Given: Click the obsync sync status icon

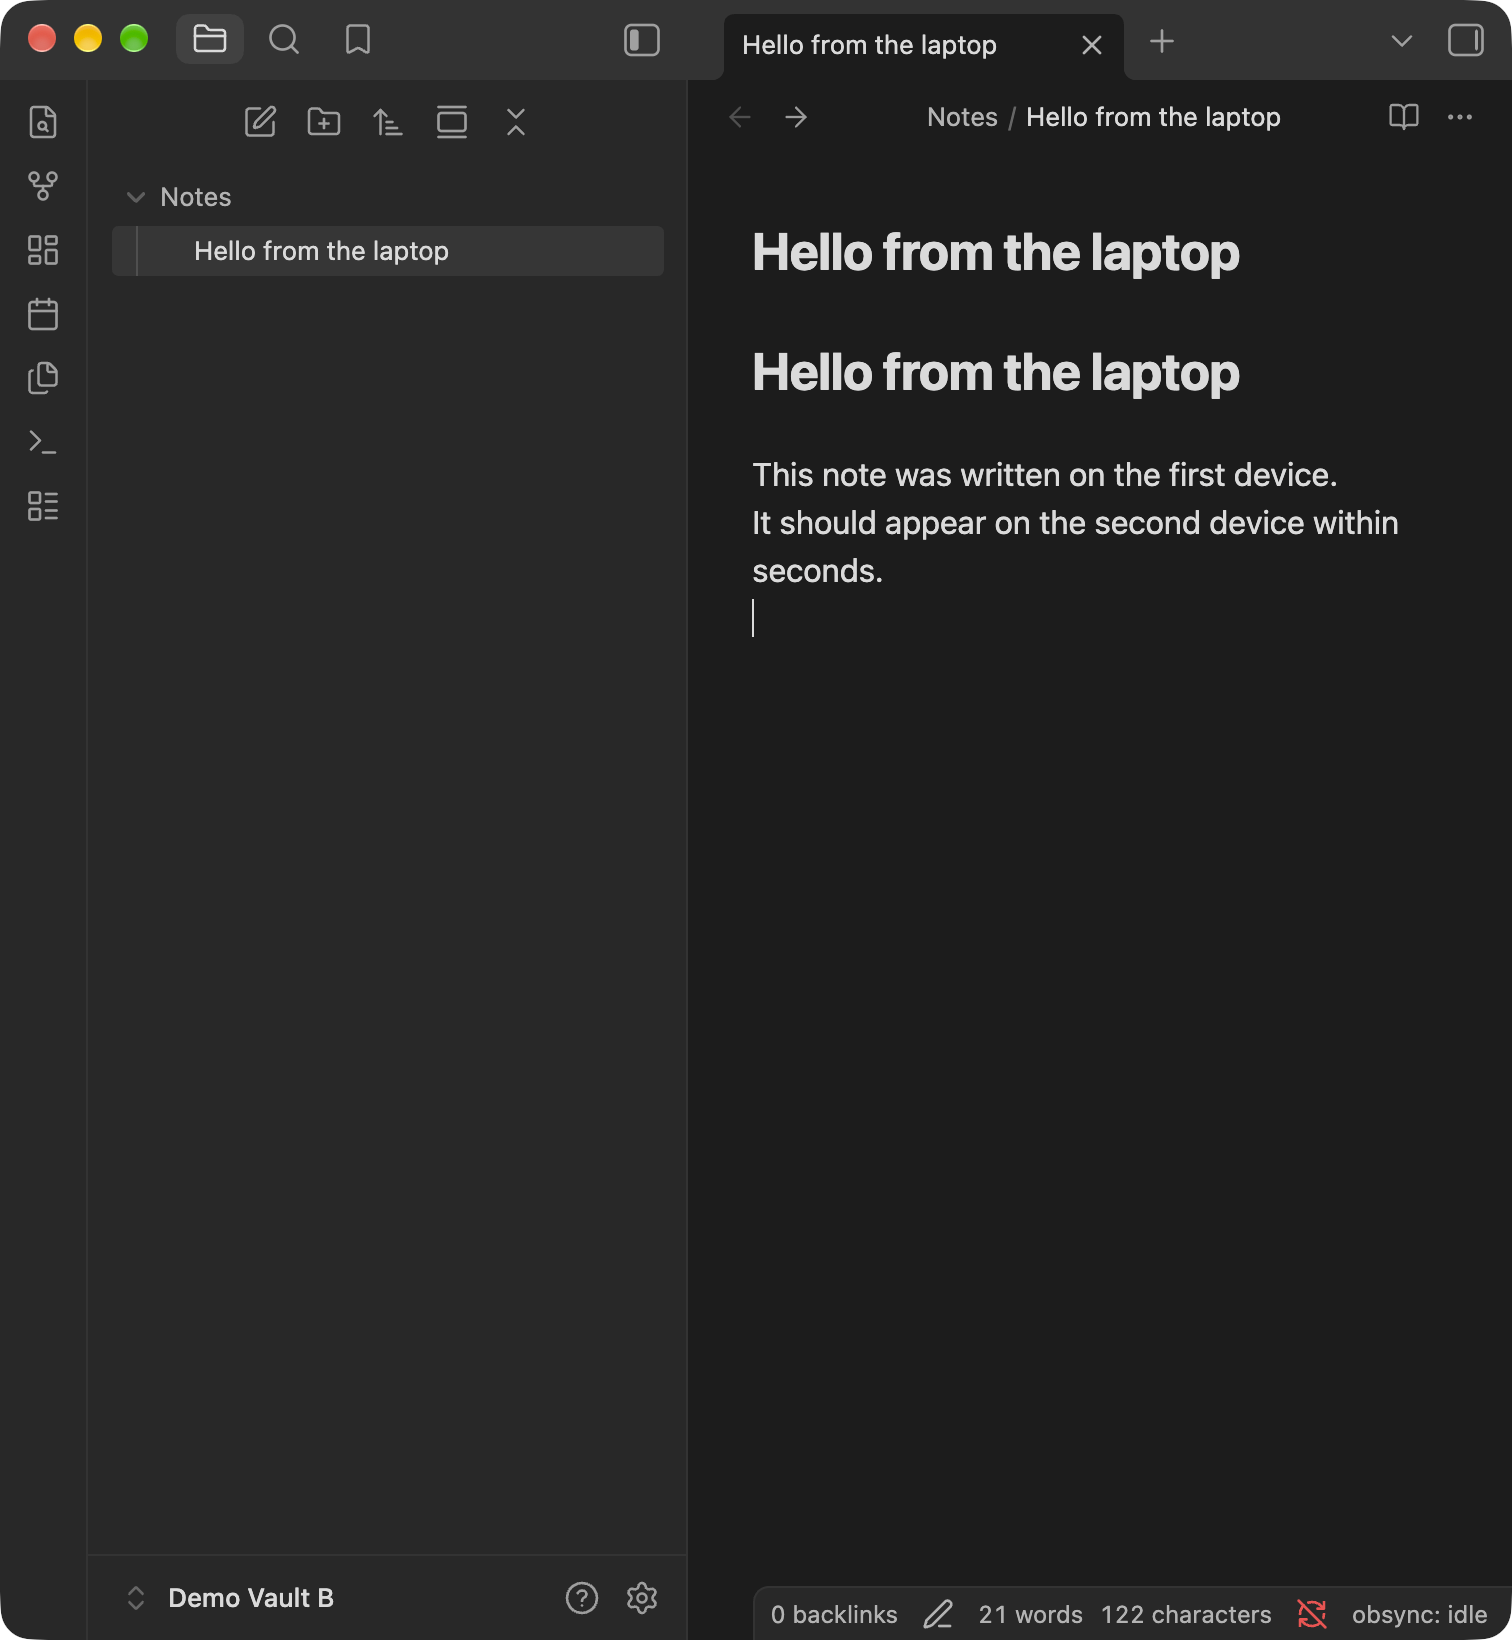Looking at the screenshot, I should tap(1312, 1614).
